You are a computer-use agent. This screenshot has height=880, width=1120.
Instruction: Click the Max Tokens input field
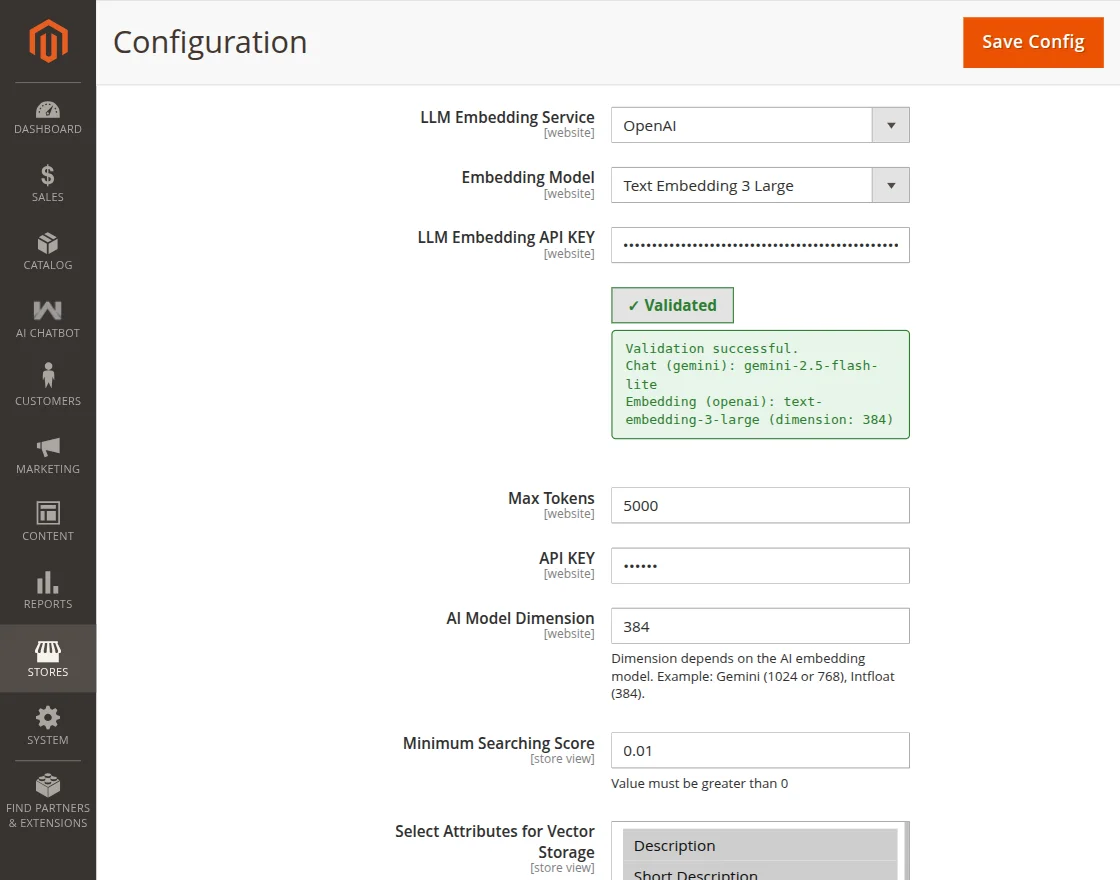click(760, 506)
